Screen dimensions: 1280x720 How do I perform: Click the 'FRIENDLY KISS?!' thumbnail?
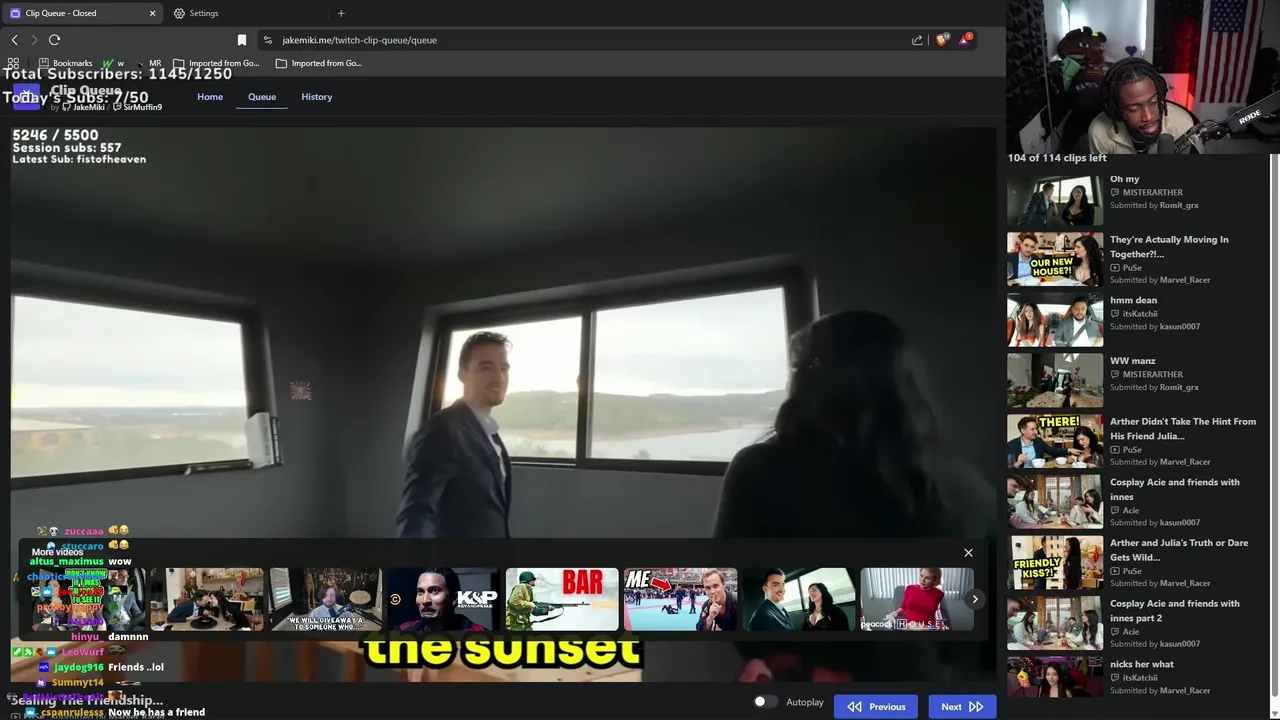pyautogui.click(x=1054, y=562)
